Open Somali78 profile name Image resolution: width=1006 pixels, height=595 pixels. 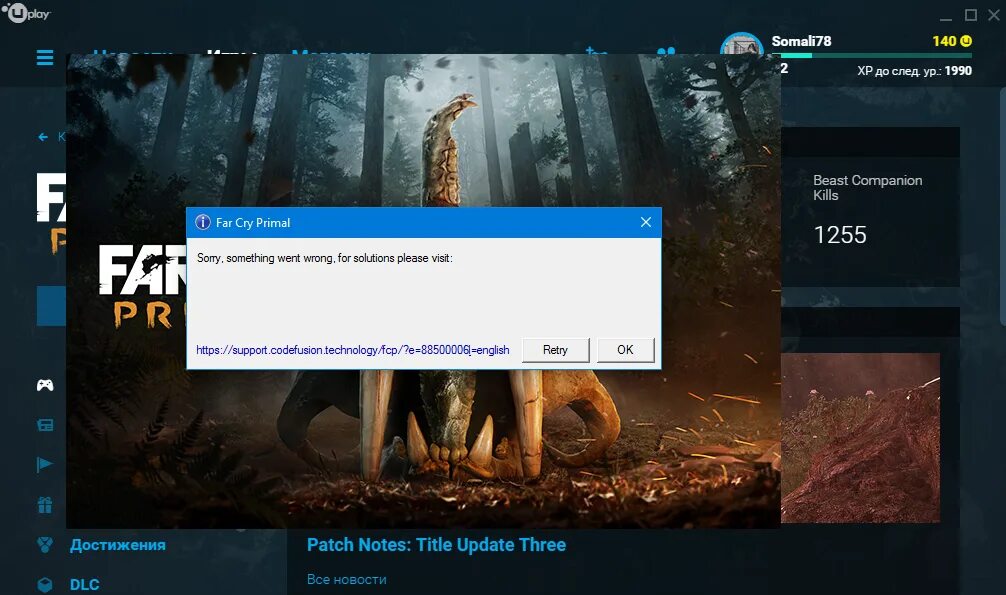click(x=801, y=41)
